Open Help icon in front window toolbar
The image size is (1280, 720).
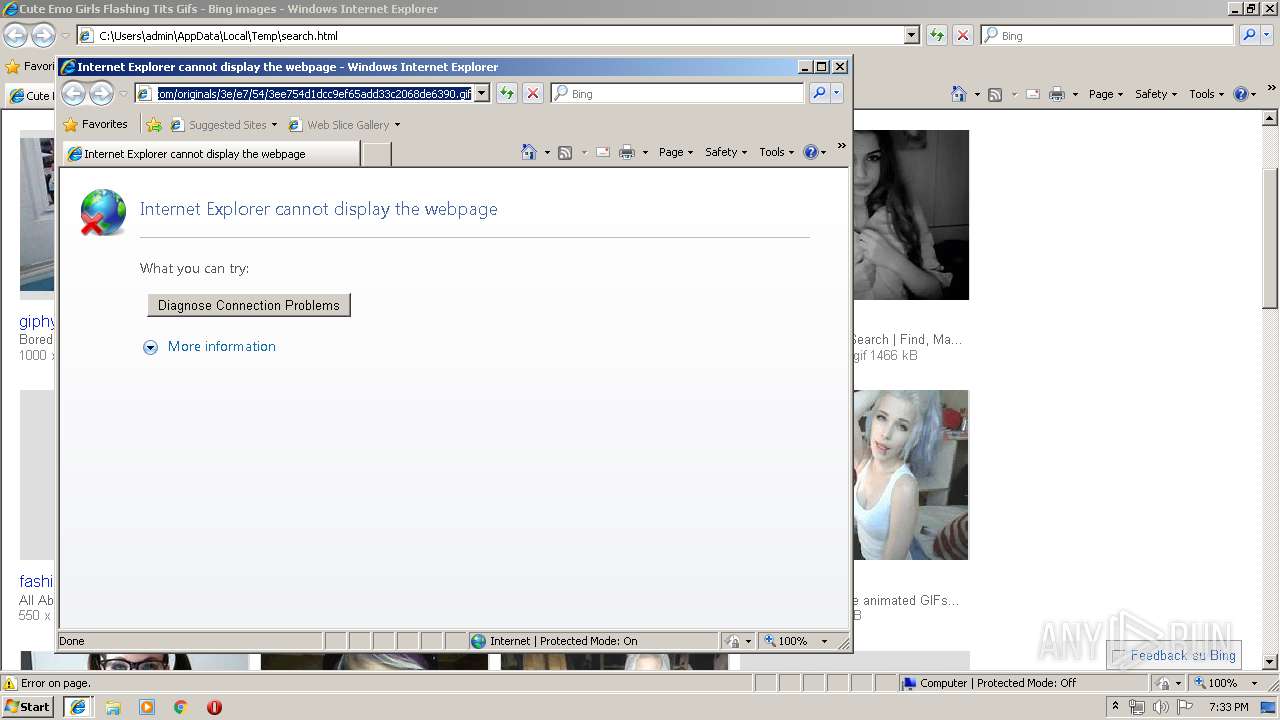pyautogui.click(x=810, y=152)
